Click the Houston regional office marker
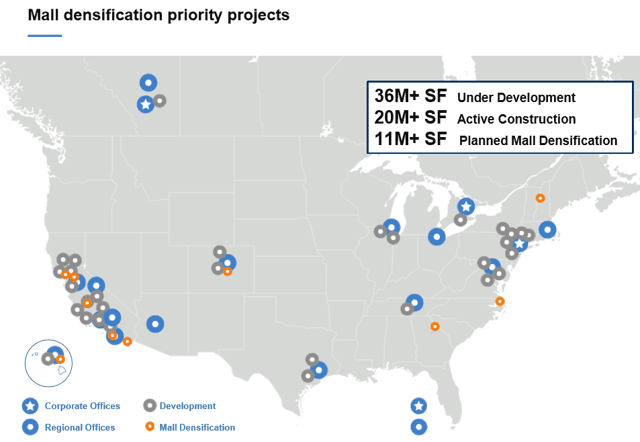Screen dimensions: 640x442 319,370
